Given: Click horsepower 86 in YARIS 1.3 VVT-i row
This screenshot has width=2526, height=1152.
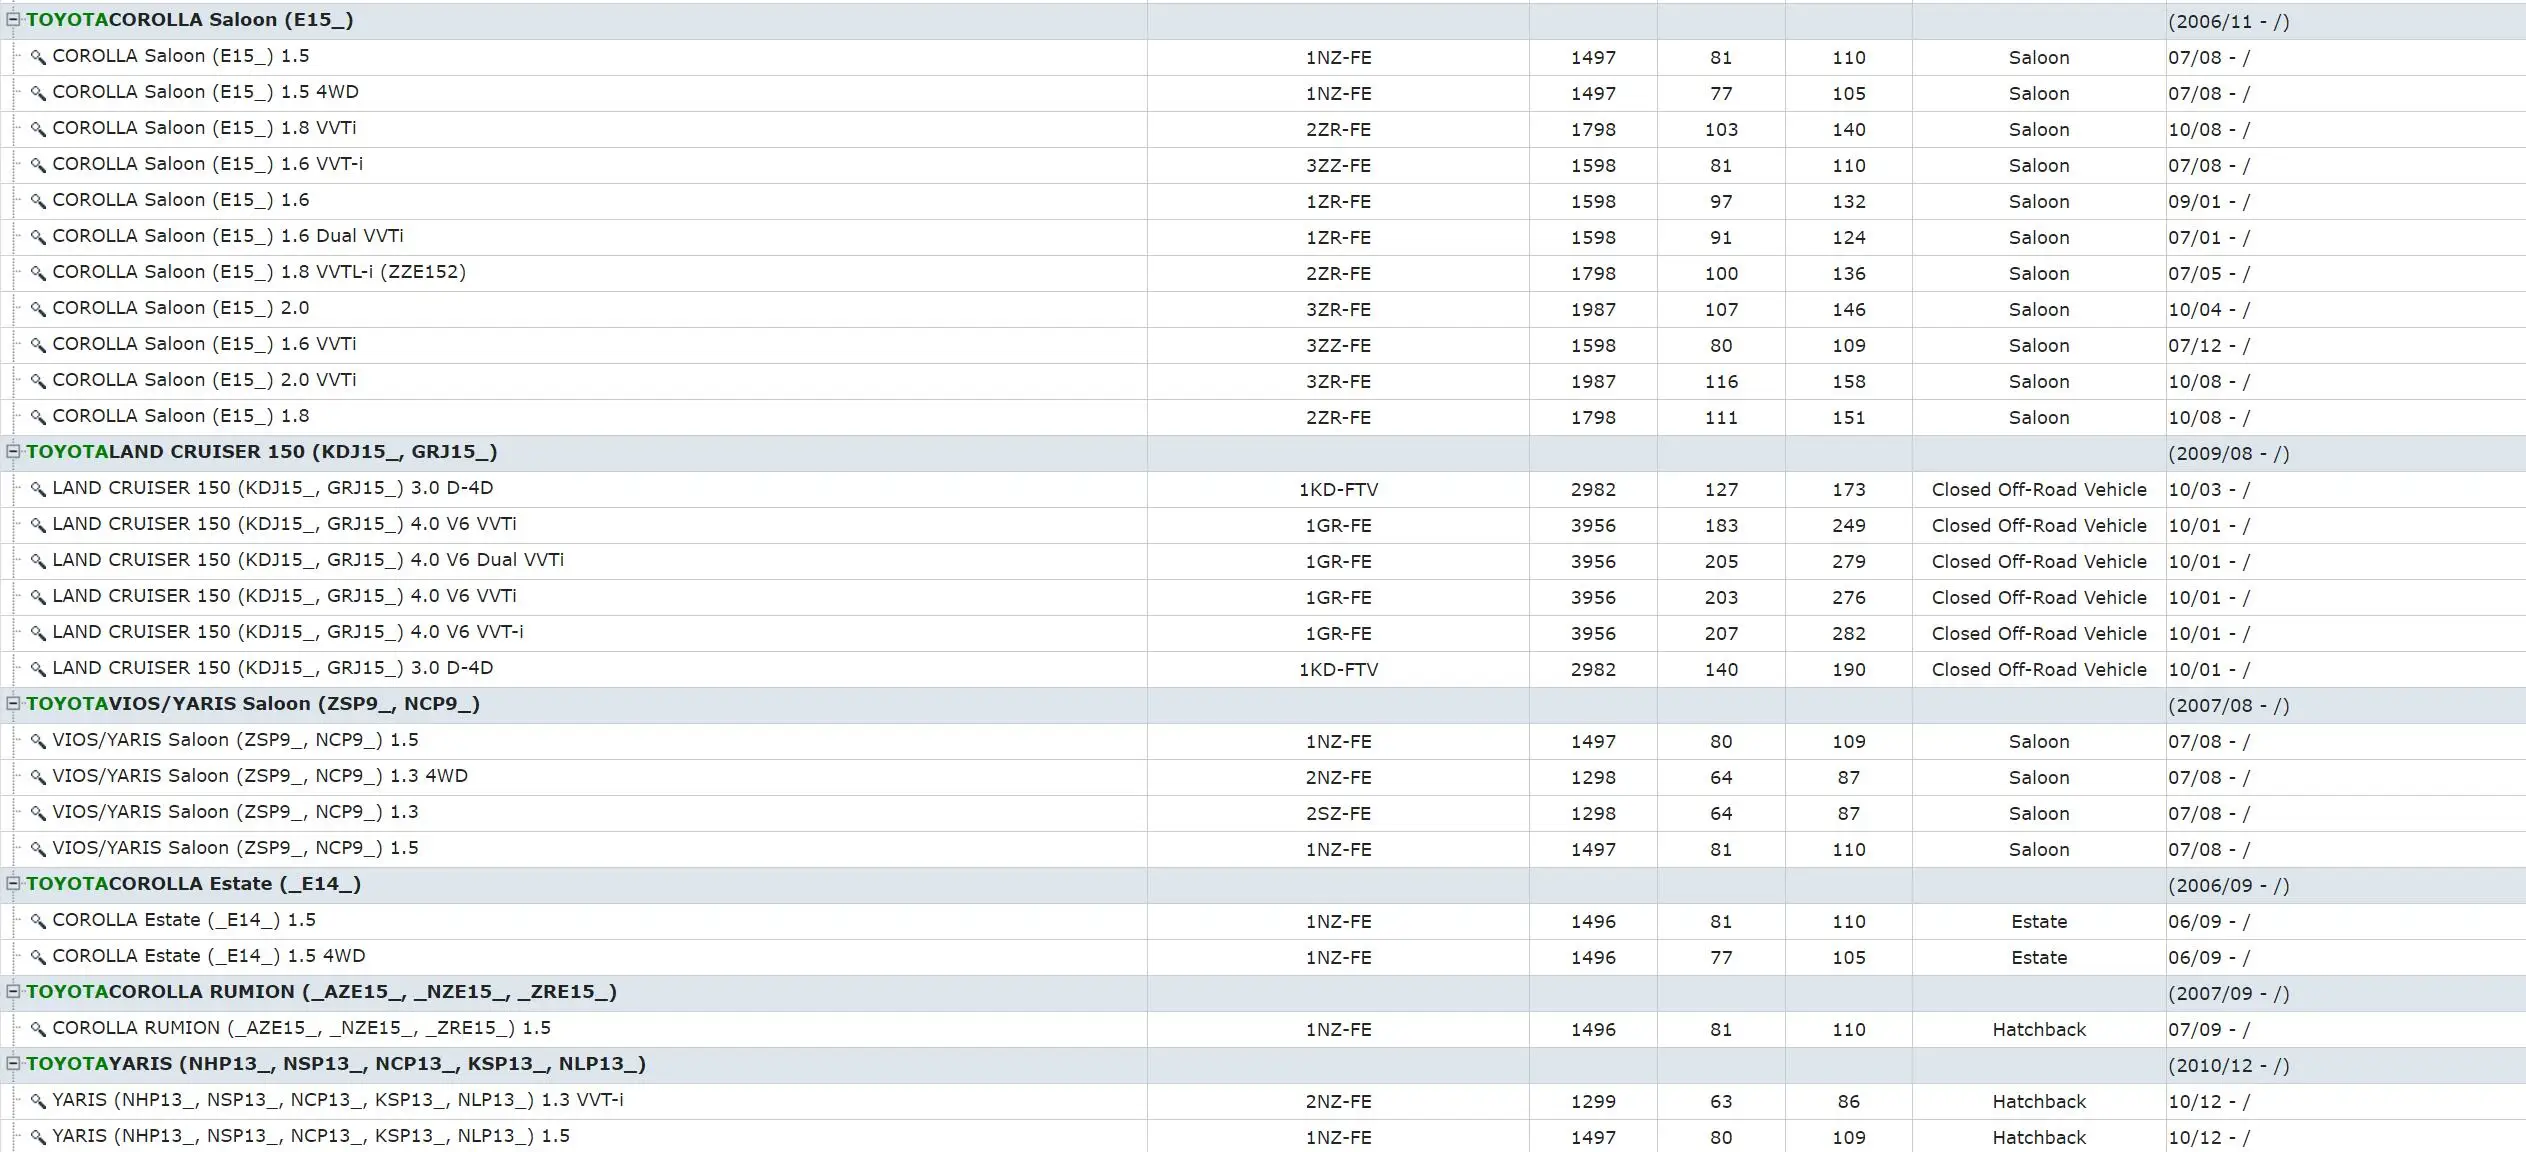Looking at the screenshot, I should click(1849, 1102).
